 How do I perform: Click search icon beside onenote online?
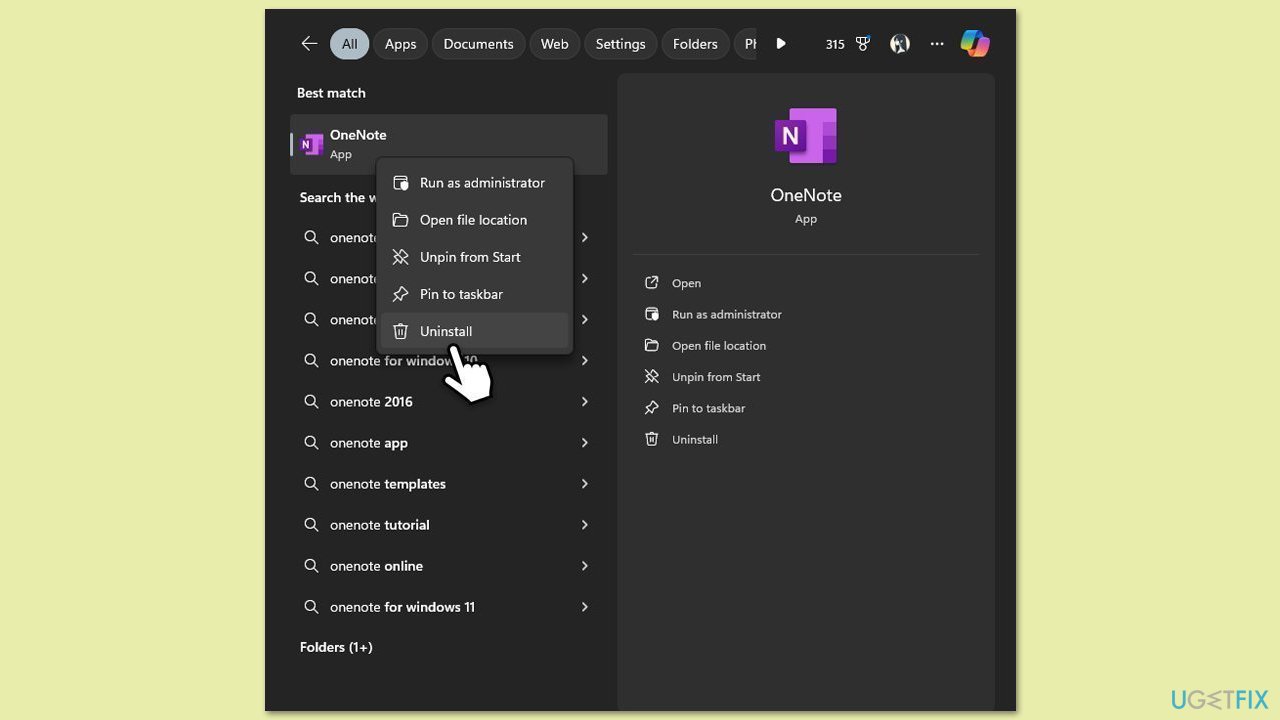click(x=312, y=566)
